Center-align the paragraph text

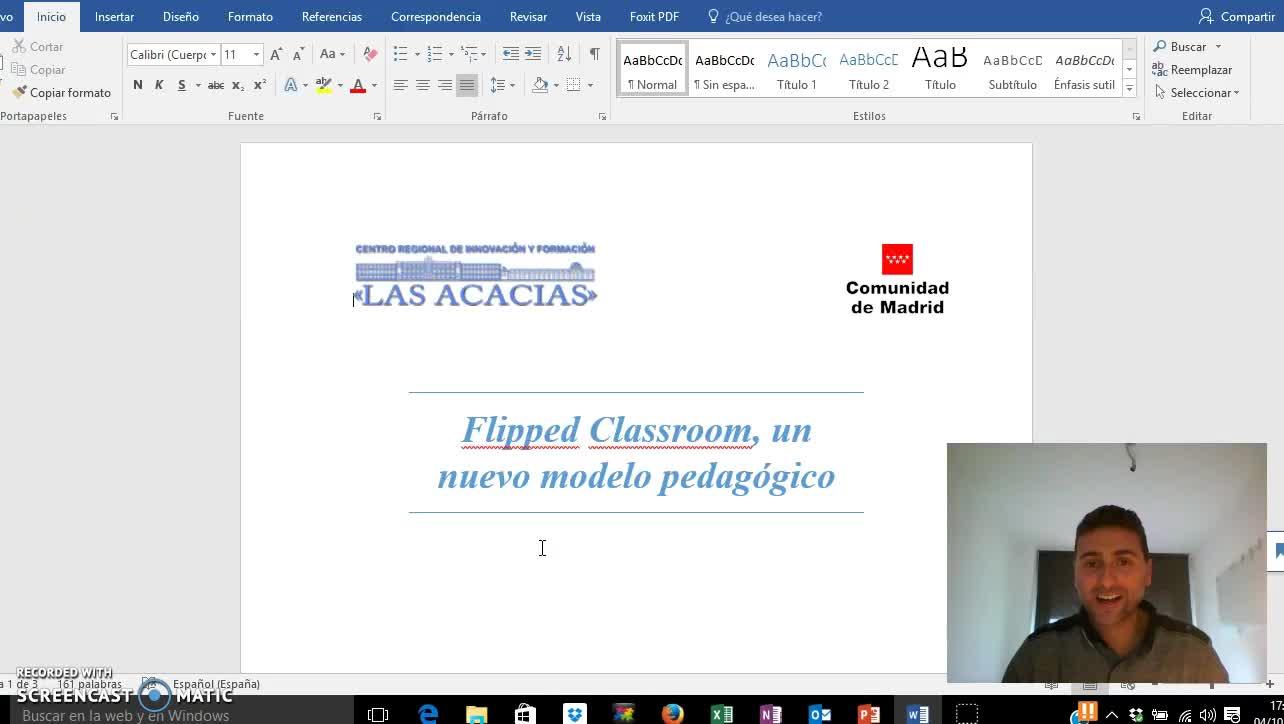422,85
